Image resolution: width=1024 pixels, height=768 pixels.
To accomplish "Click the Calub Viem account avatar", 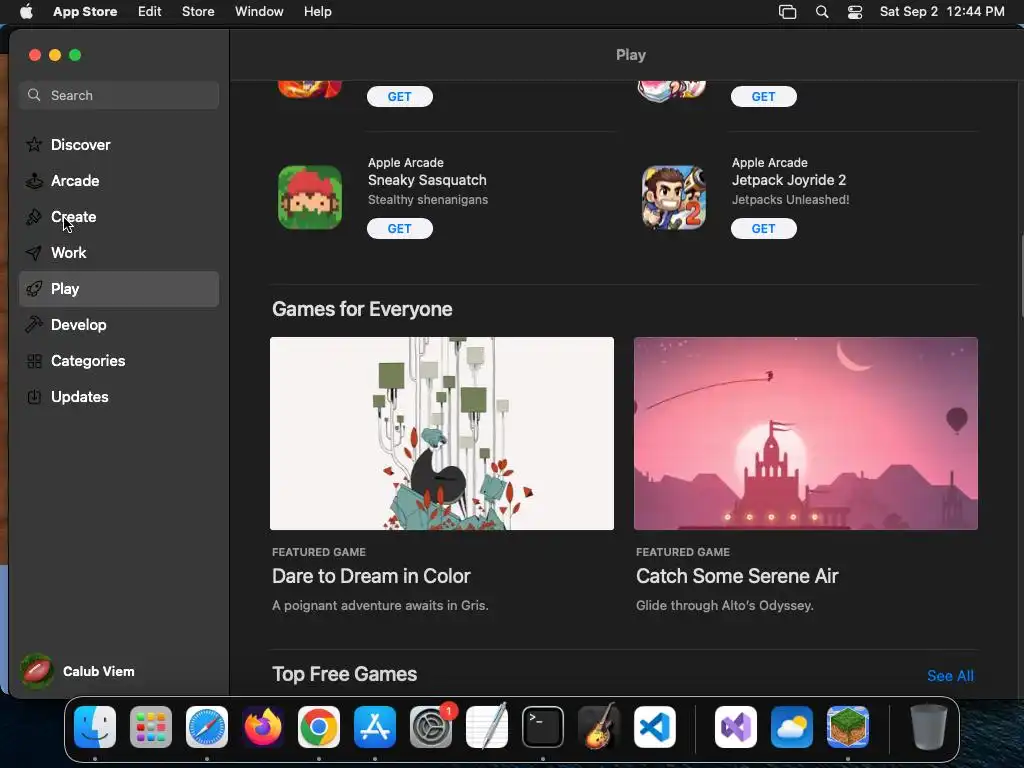I will click(37, 671).
